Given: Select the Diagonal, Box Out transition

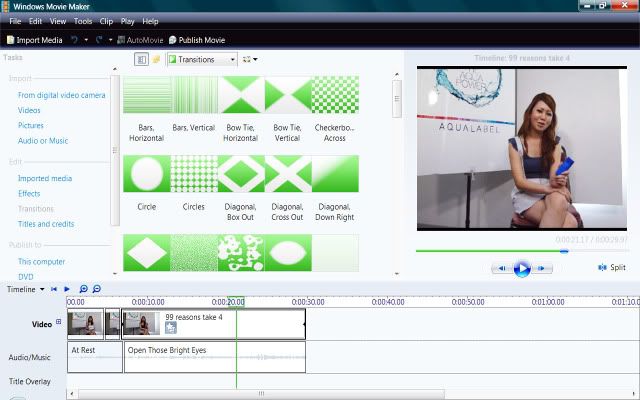Looking at the screenshot, I should coord(241,174).
